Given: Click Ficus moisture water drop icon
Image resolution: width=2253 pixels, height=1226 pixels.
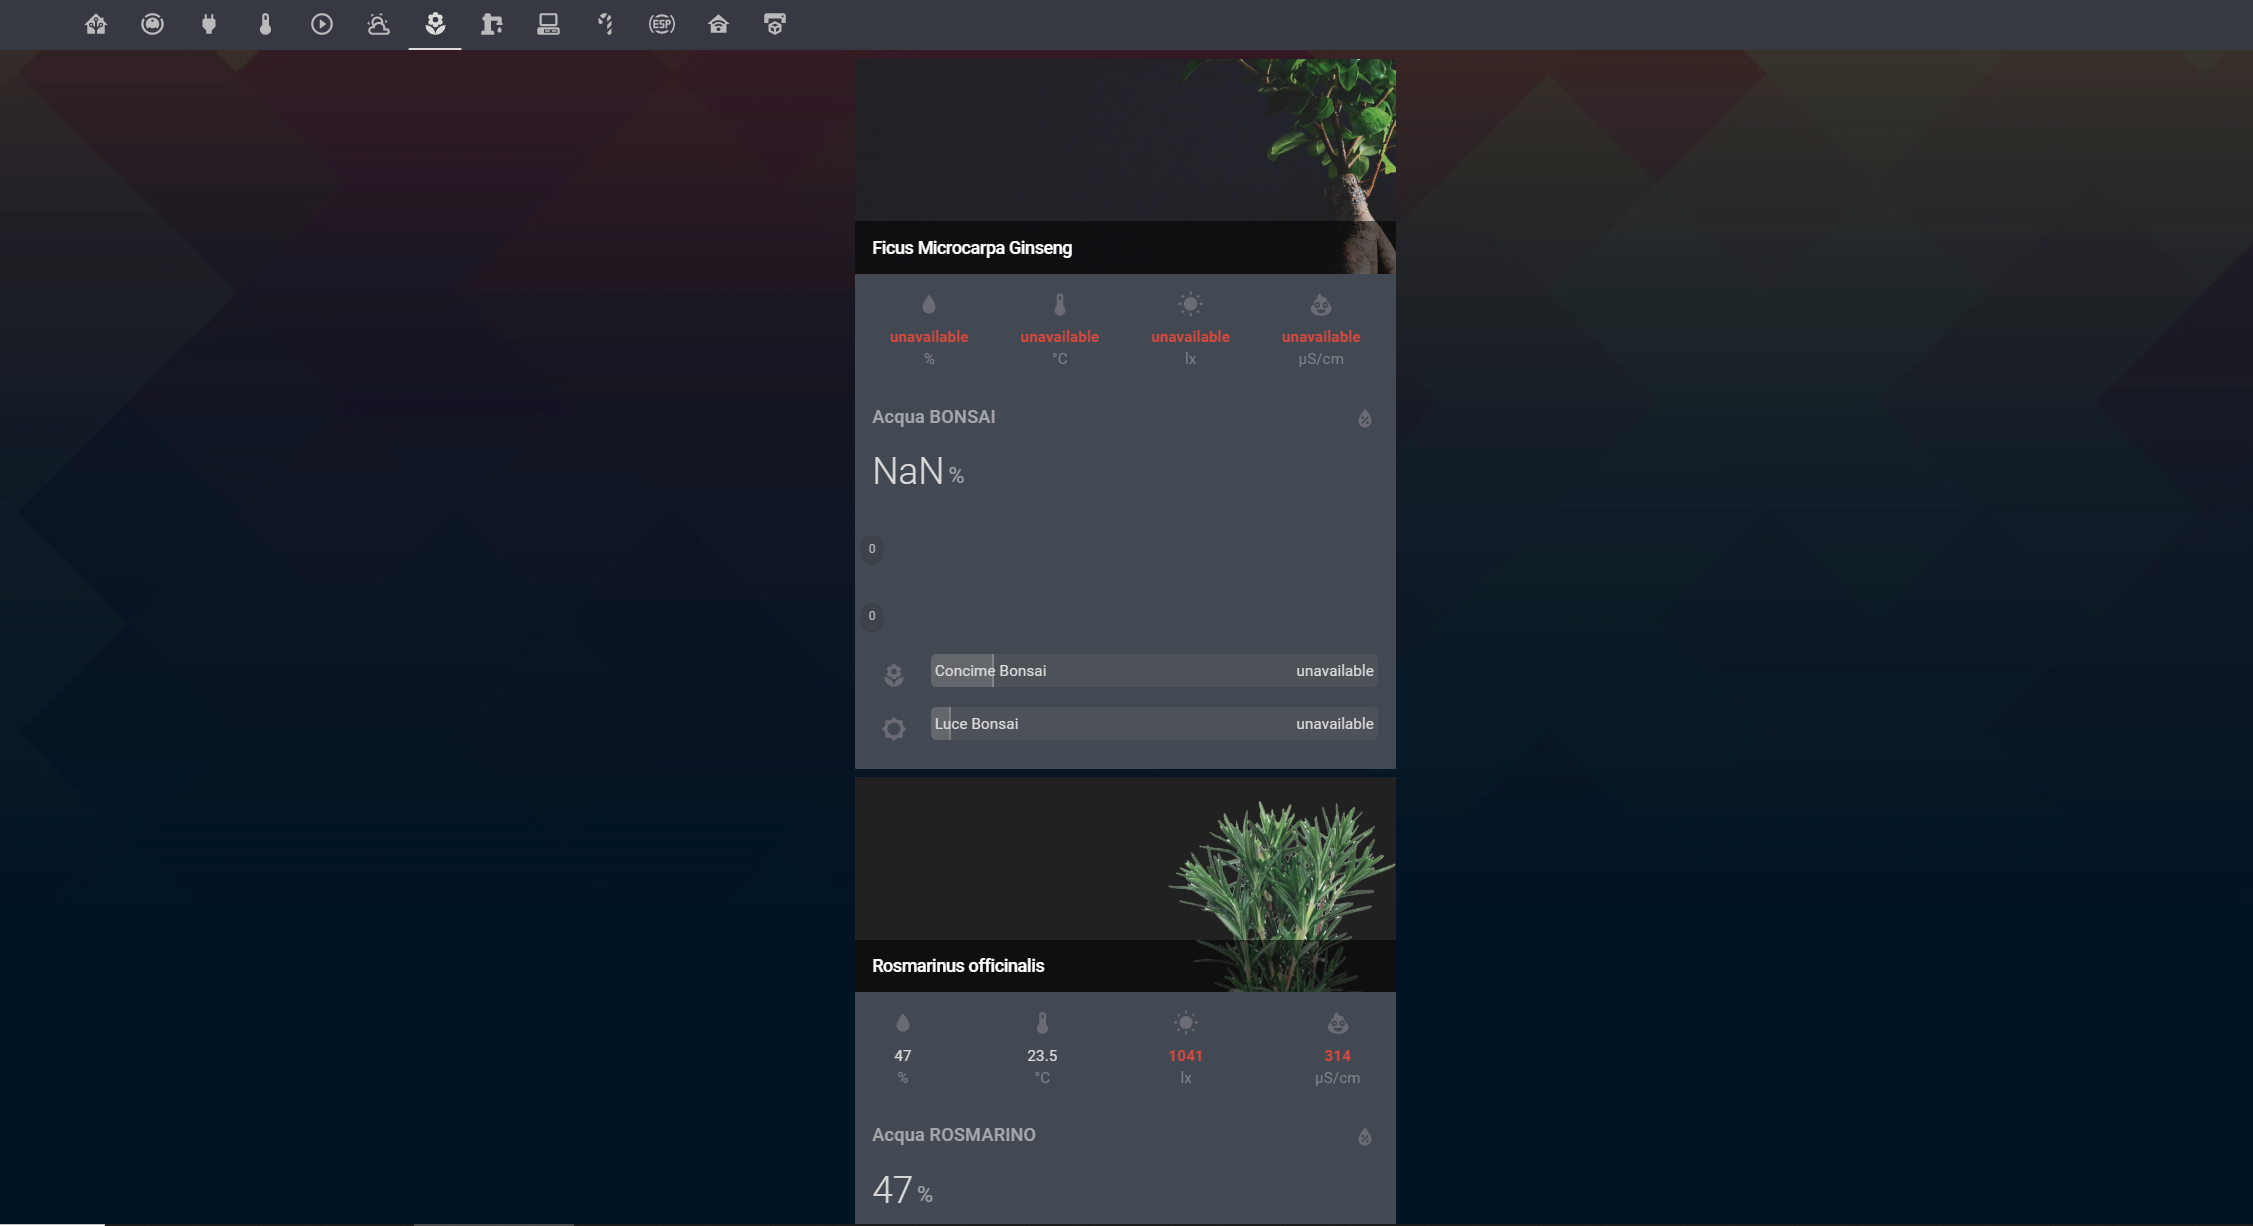Looking at the screenshot, I should [x=929, y=304].
